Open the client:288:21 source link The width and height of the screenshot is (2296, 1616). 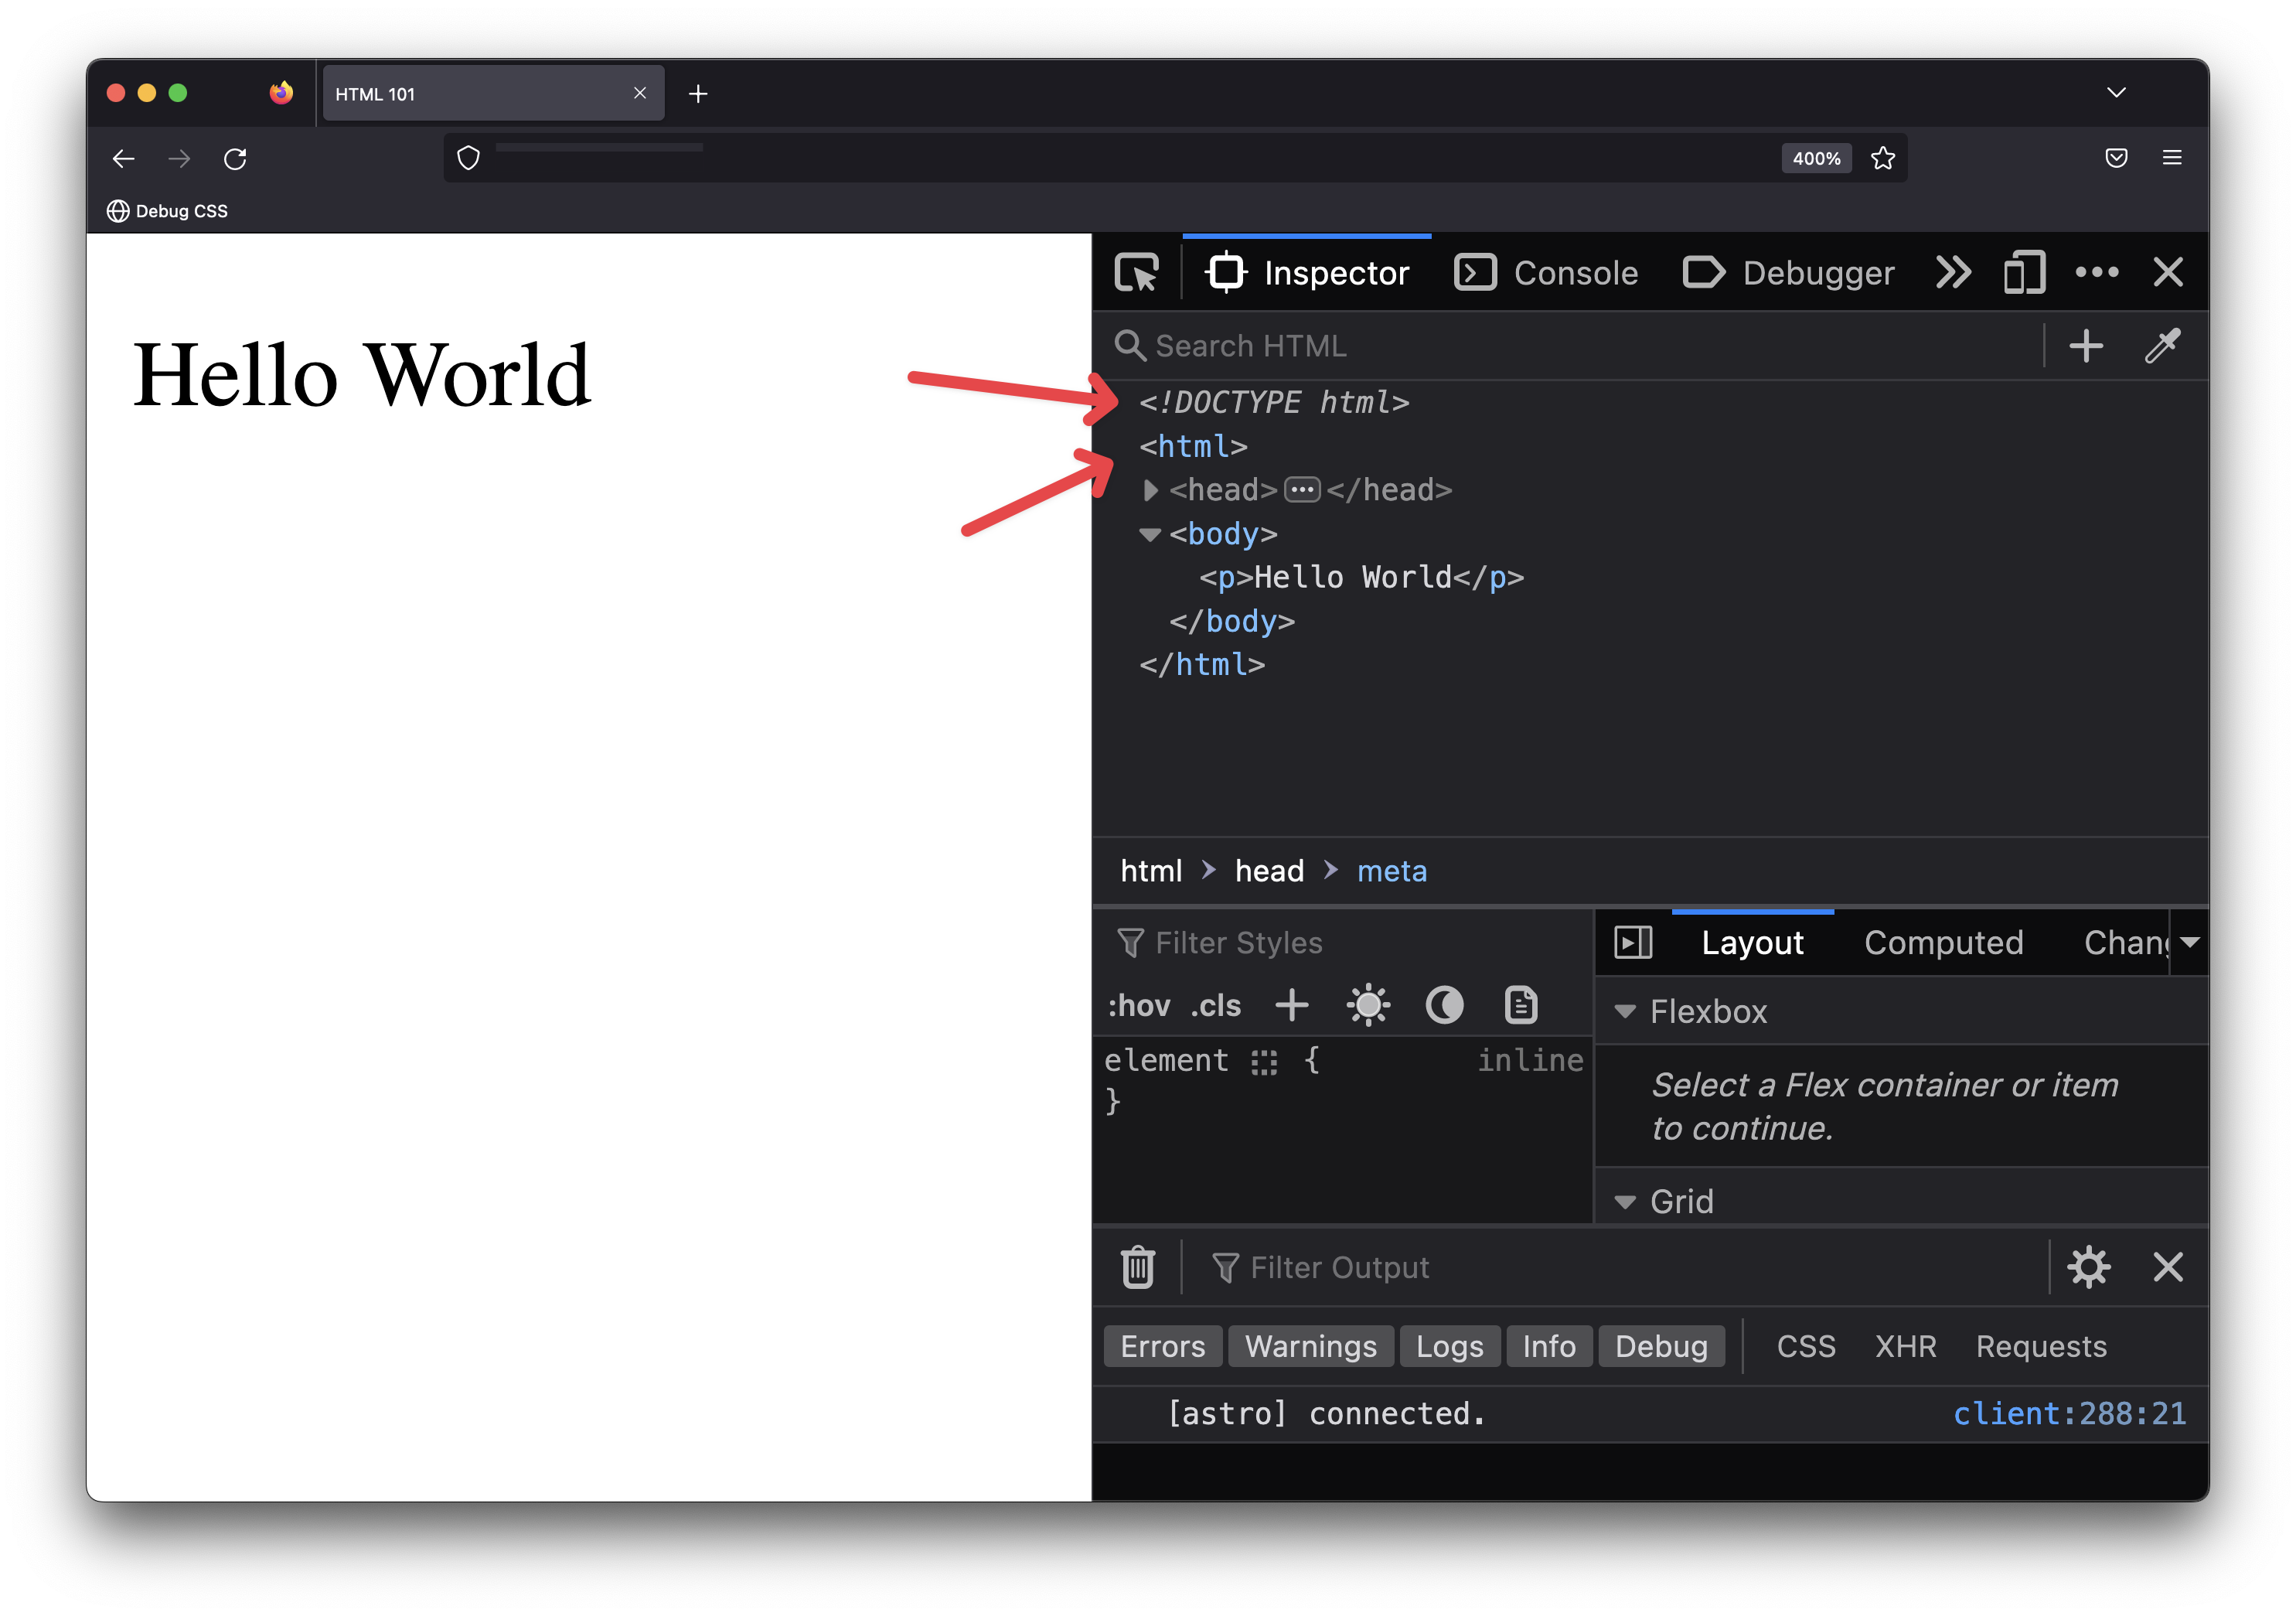pos(2069,1413)
